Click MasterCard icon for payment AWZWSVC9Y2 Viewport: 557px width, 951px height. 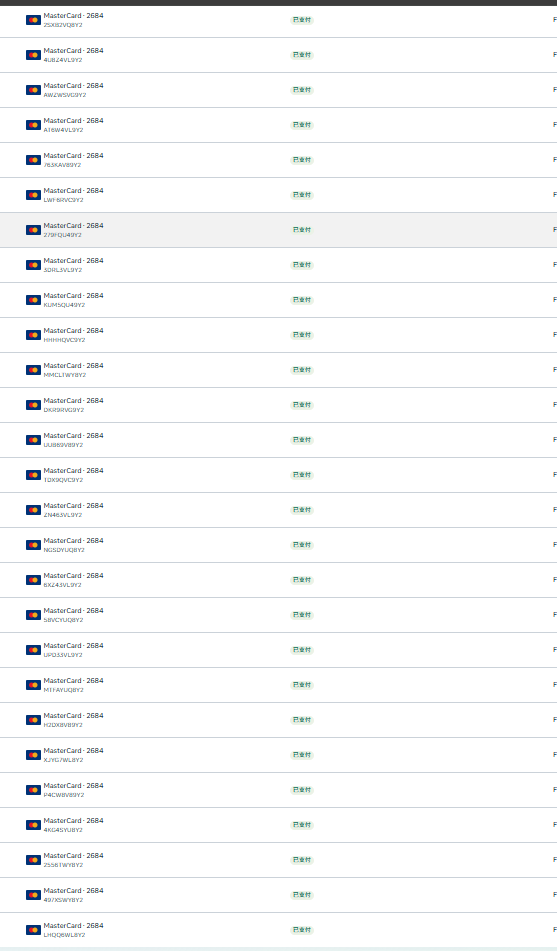[x=33, y=90]
